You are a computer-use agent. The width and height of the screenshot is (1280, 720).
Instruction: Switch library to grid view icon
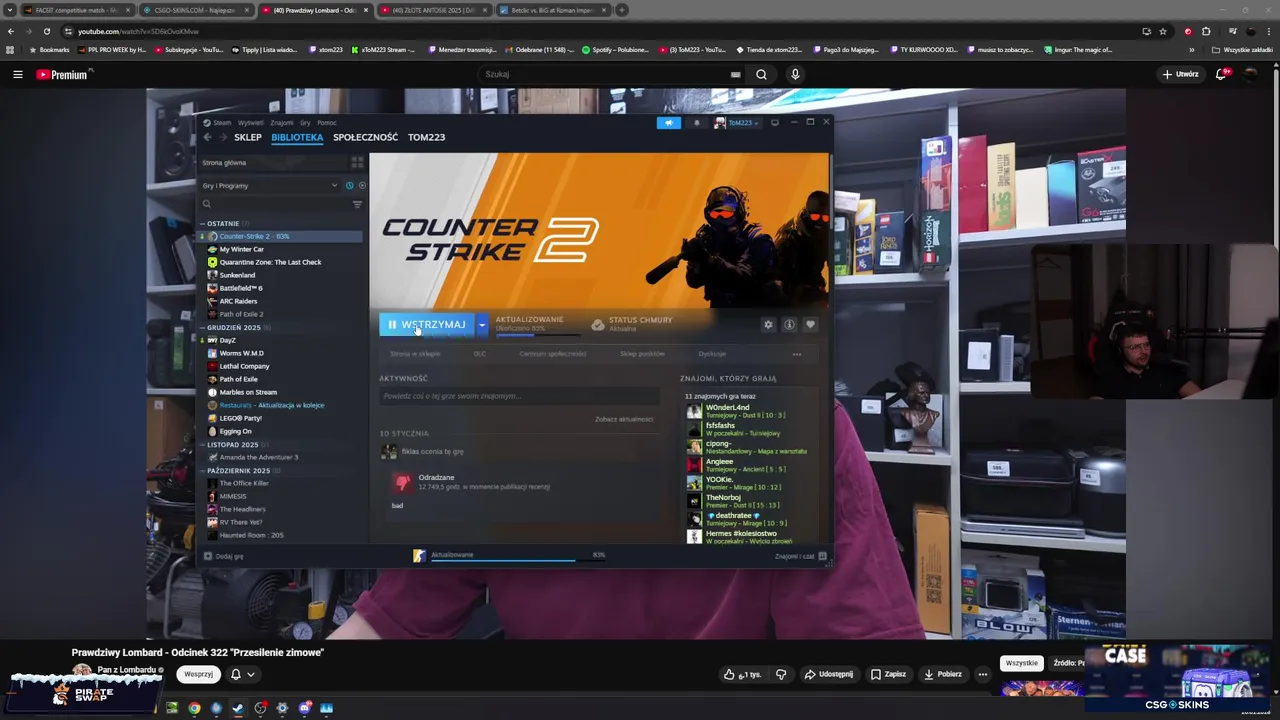[357, 162]
